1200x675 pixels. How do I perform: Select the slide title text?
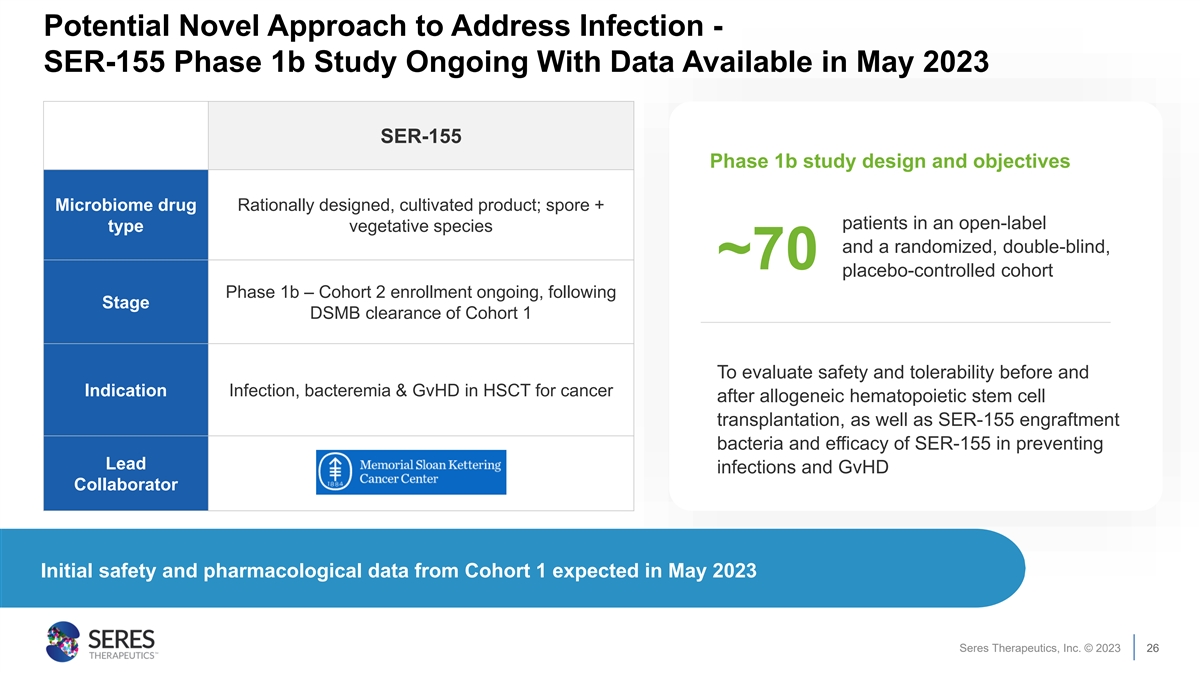[517, 42]
